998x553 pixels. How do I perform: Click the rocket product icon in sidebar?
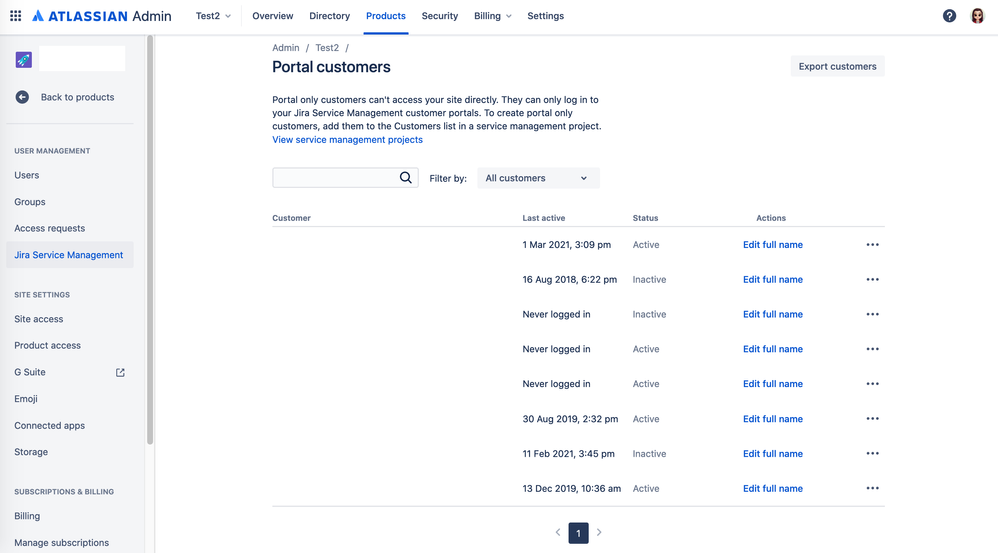[x=24, y=60]
